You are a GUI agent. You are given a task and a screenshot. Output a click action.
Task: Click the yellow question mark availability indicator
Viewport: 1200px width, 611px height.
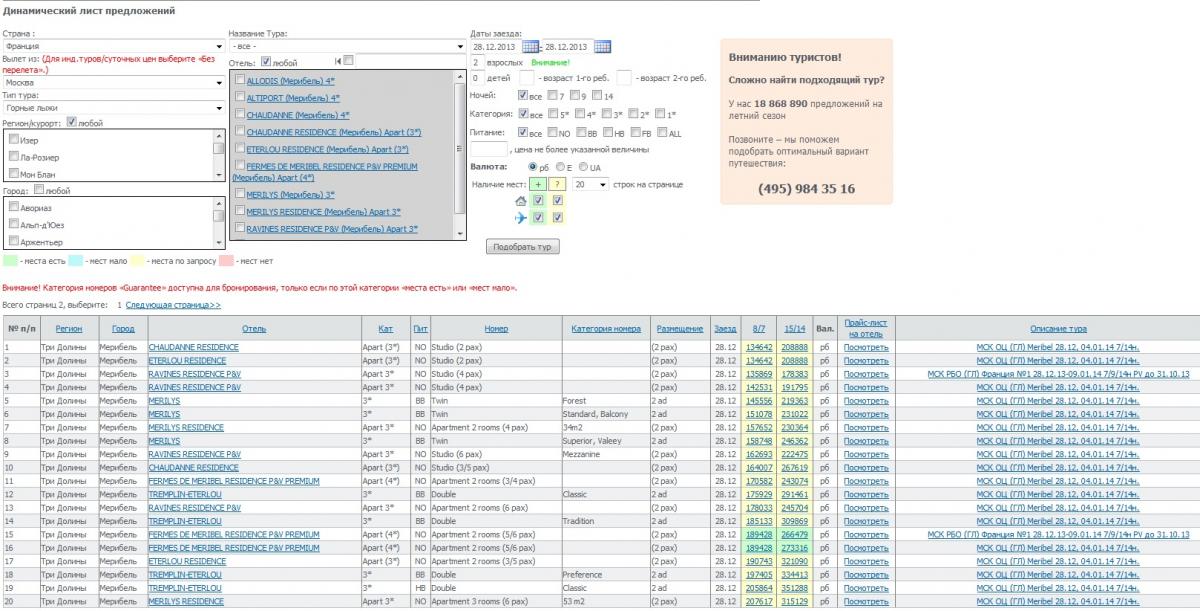(557, 184)
